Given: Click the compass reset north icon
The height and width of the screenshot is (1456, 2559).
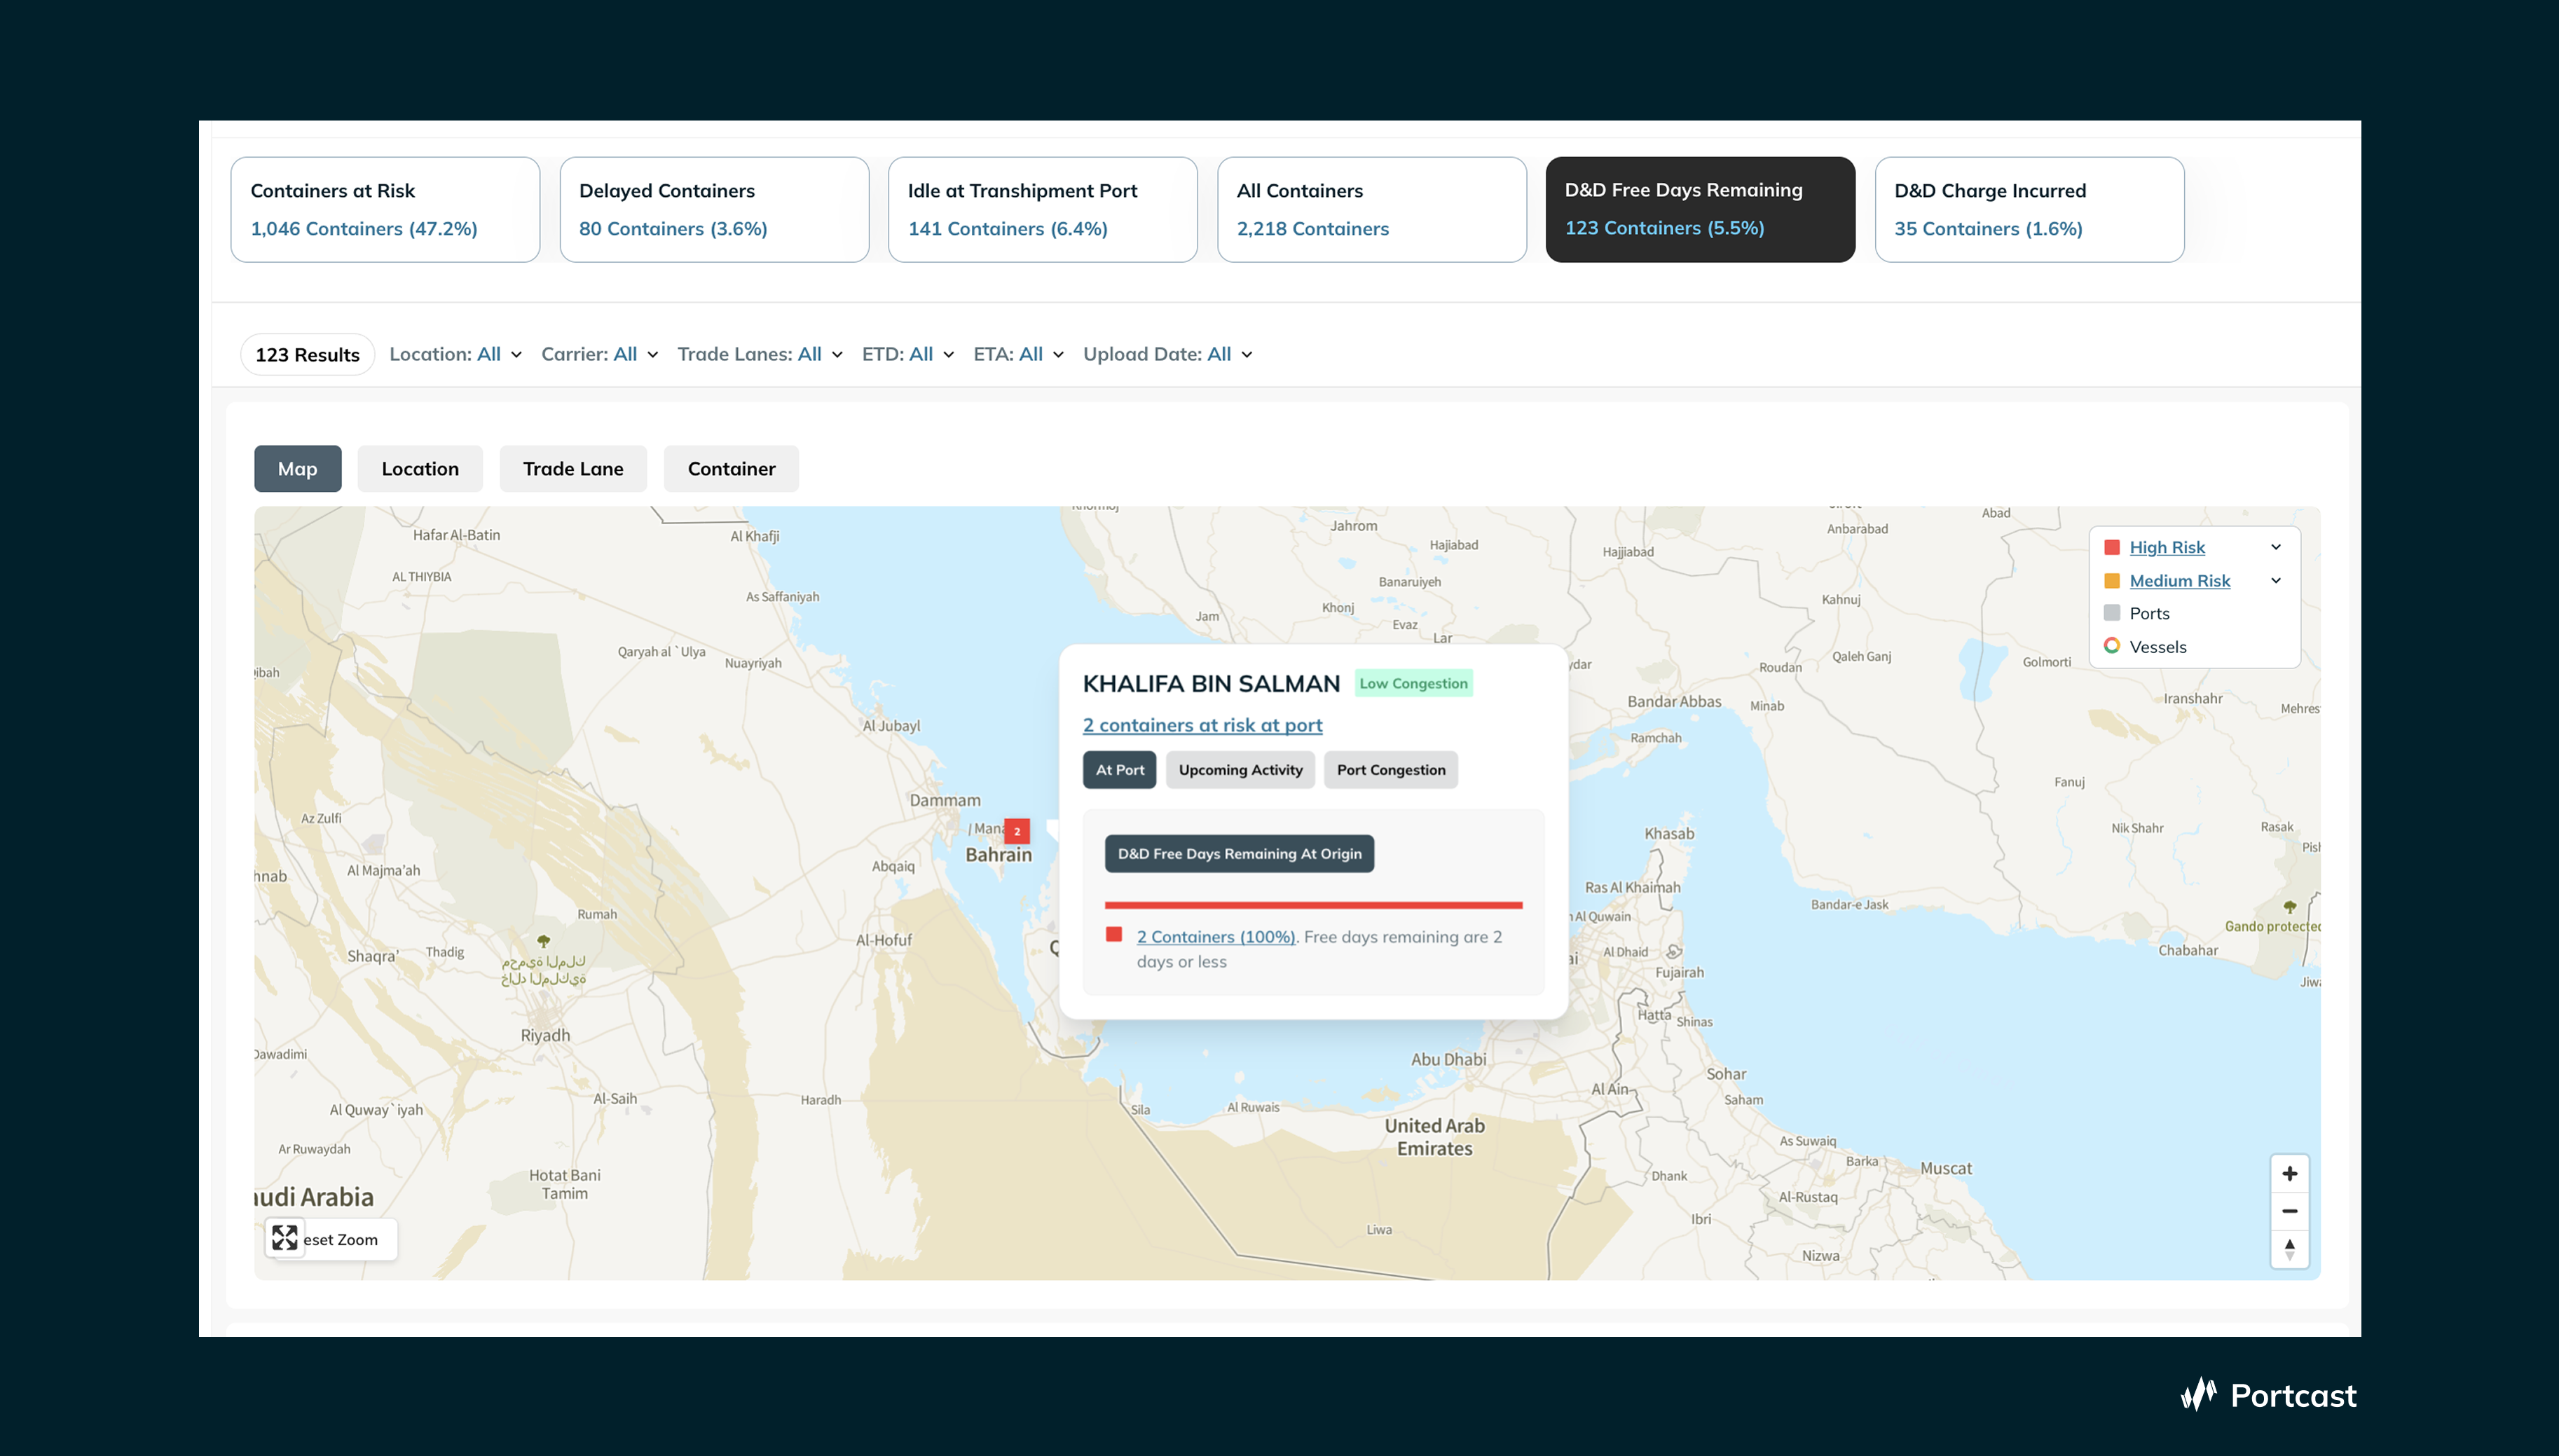Looking at the screenshot, I should (x=2289, y=1249).
